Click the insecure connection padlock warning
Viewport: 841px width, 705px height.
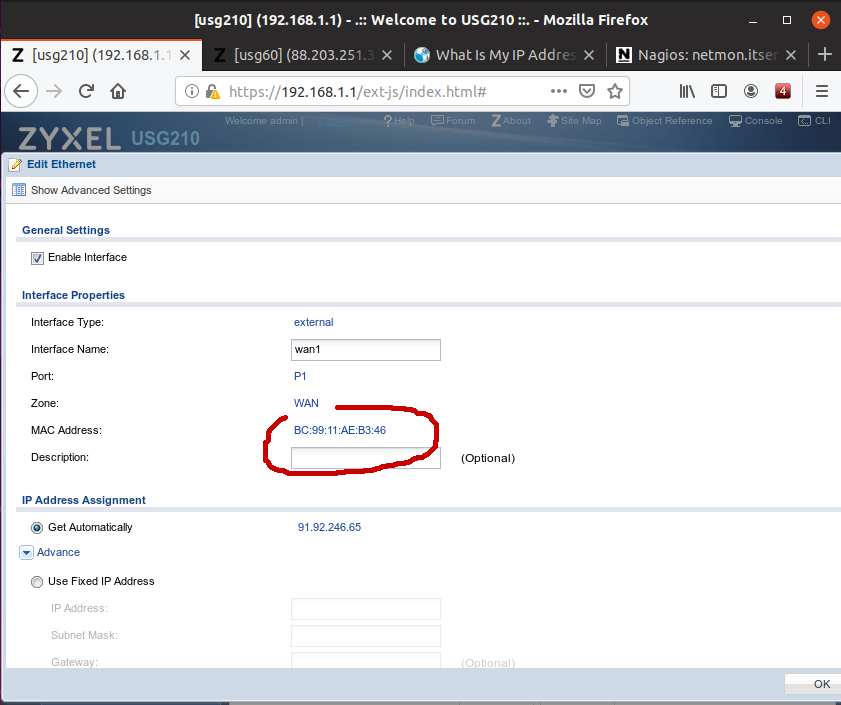213,92
